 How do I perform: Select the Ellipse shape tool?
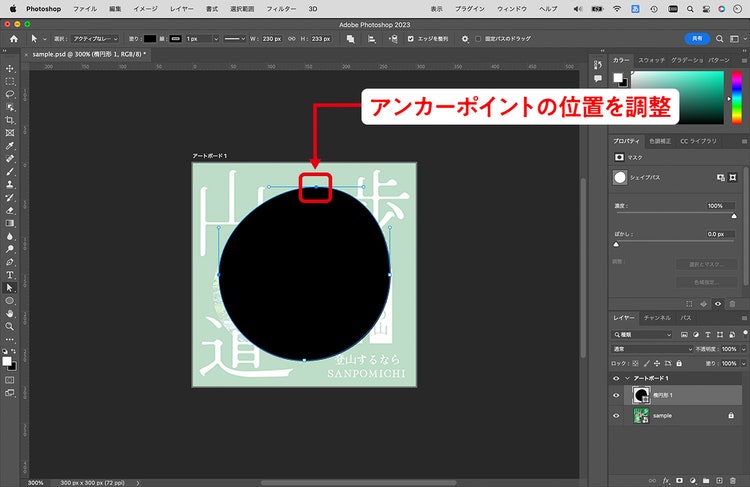[x=10, y=301]
